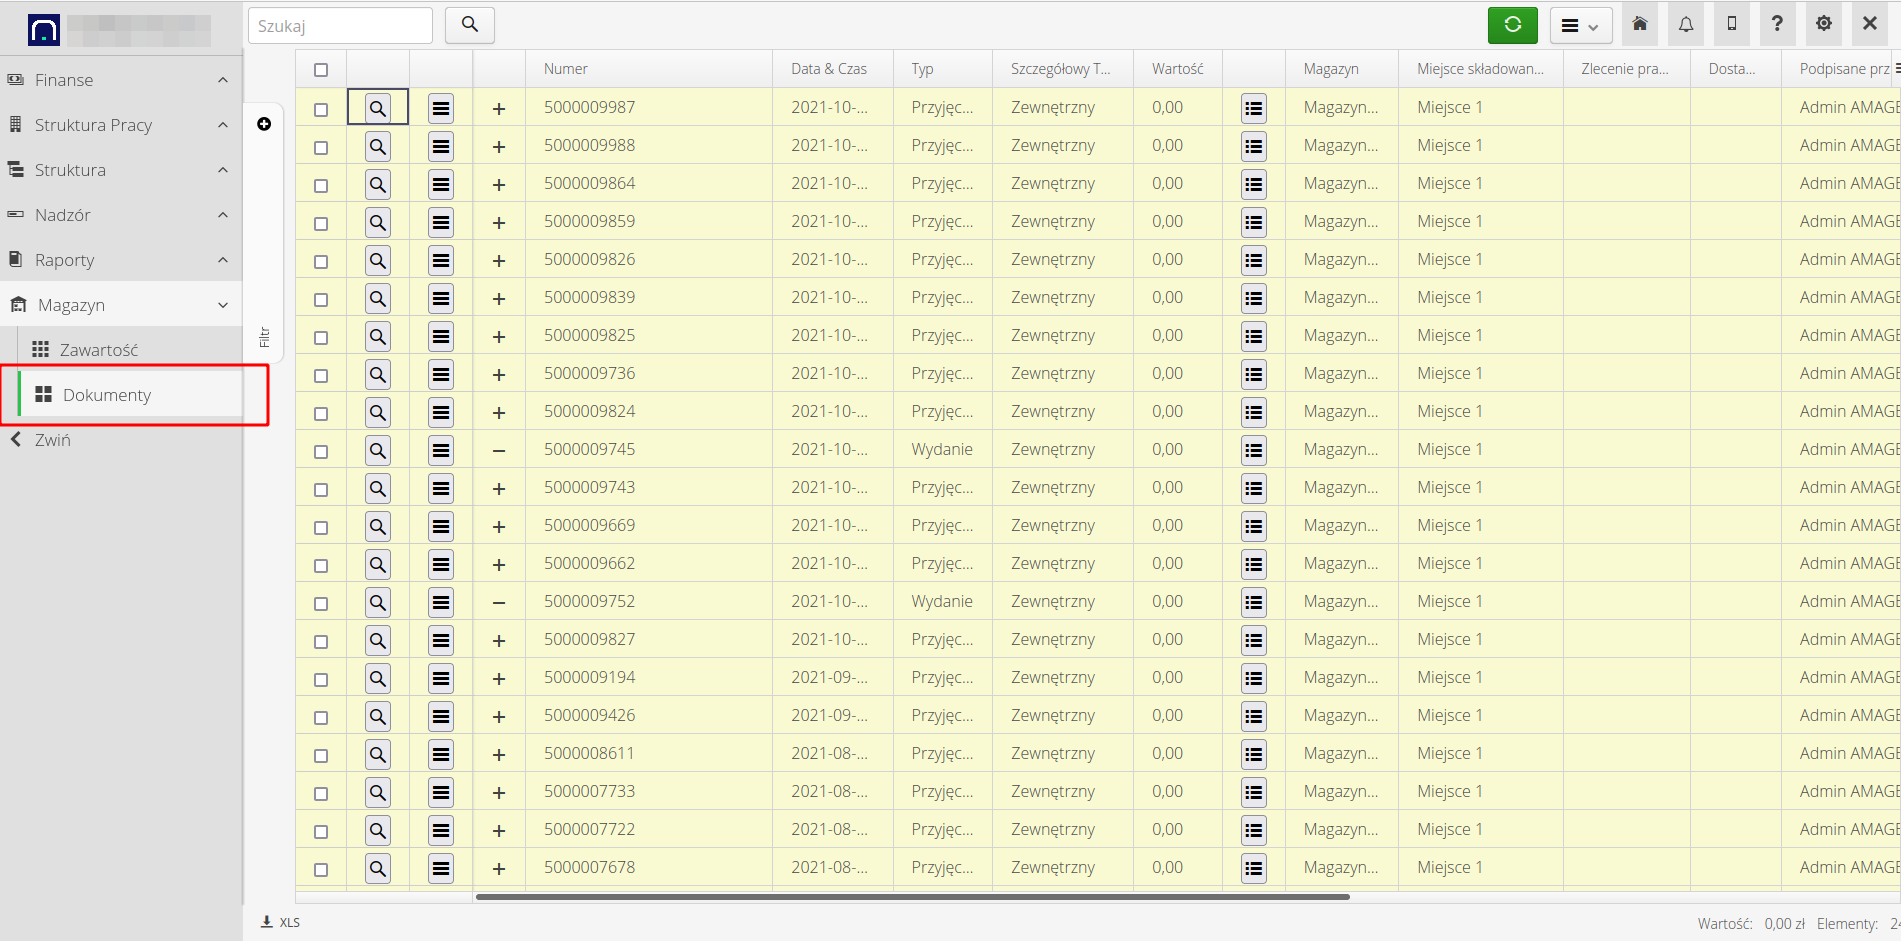Open Zawartość in Magazyn menu

pos(98,350)
